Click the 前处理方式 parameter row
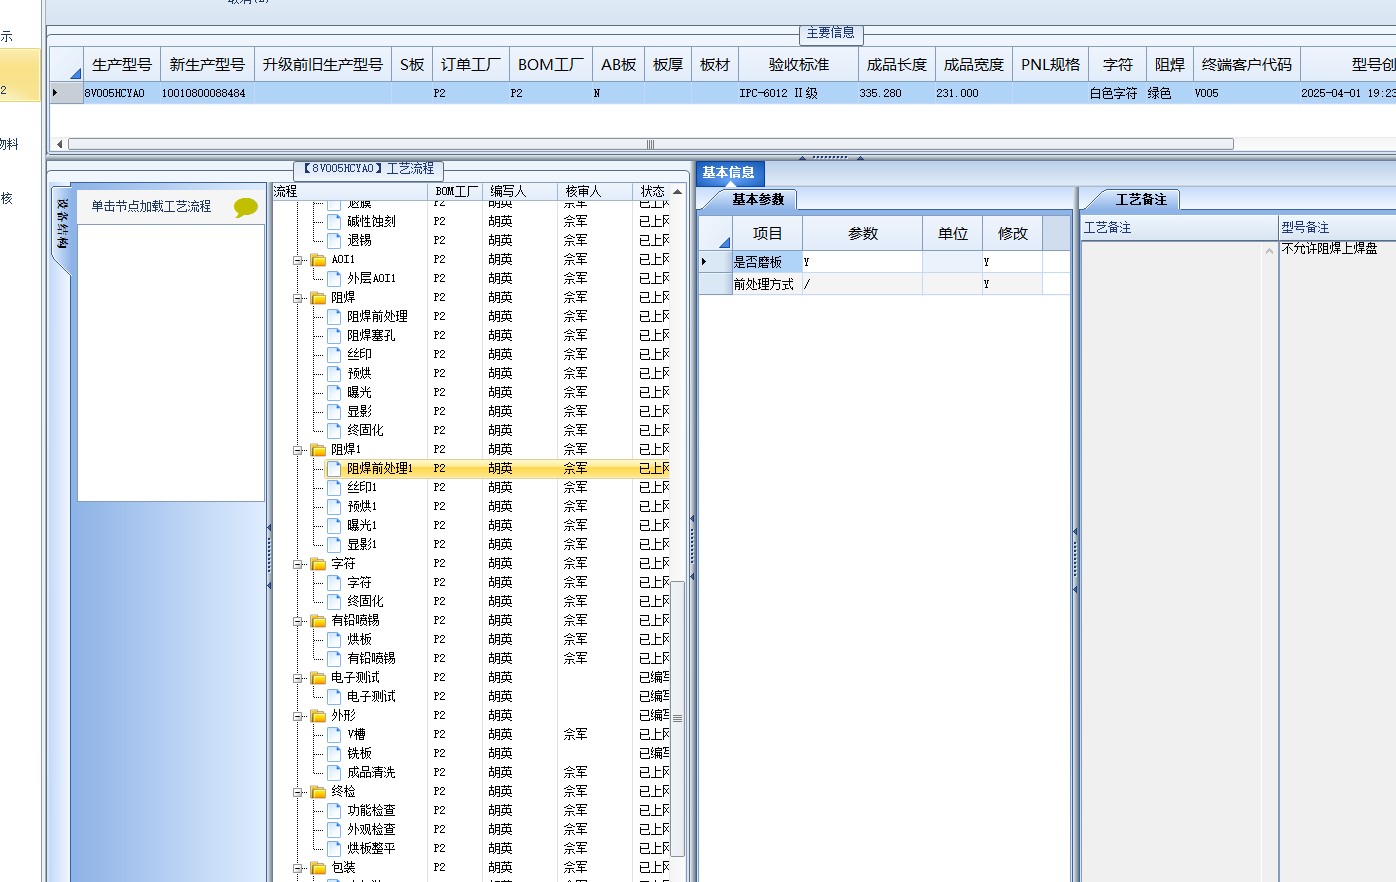This screenshot has height=882, width=1396. point(885,284)
